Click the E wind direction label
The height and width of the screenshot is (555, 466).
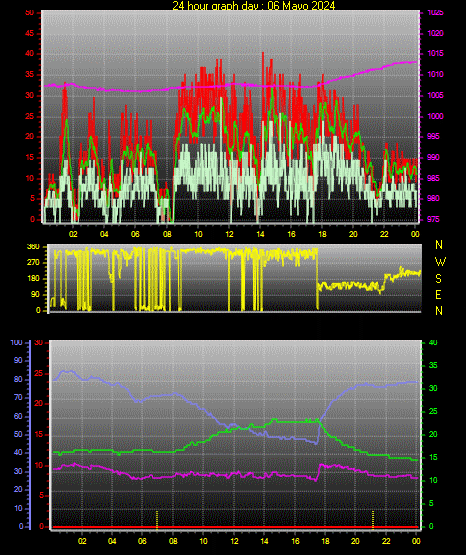[438, 294]
